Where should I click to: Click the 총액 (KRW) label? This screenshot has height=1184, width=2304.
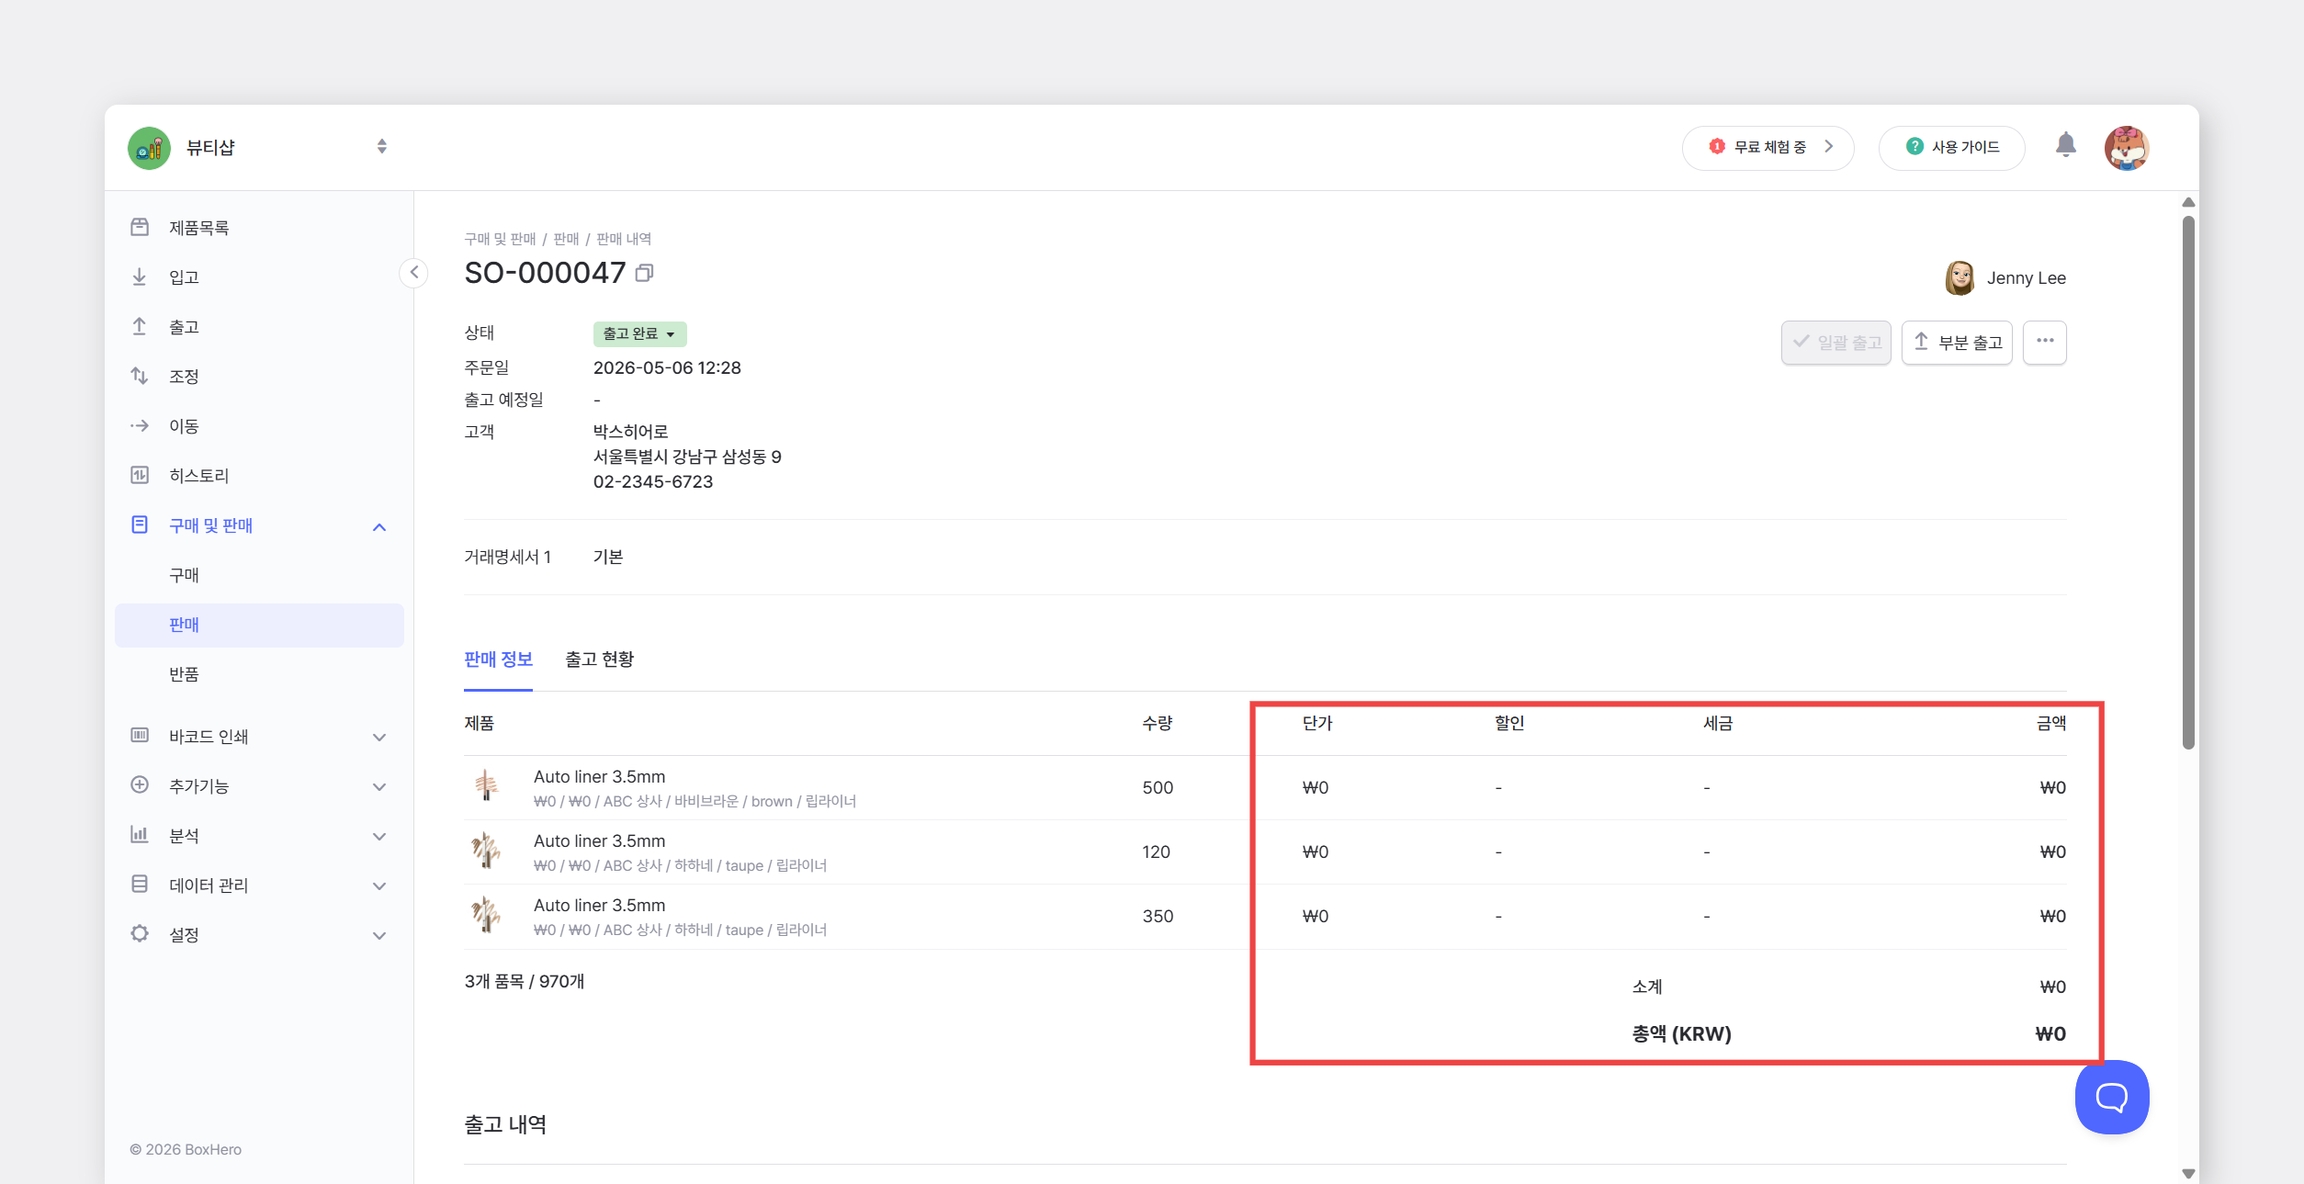click(x=1681, y=1034)
